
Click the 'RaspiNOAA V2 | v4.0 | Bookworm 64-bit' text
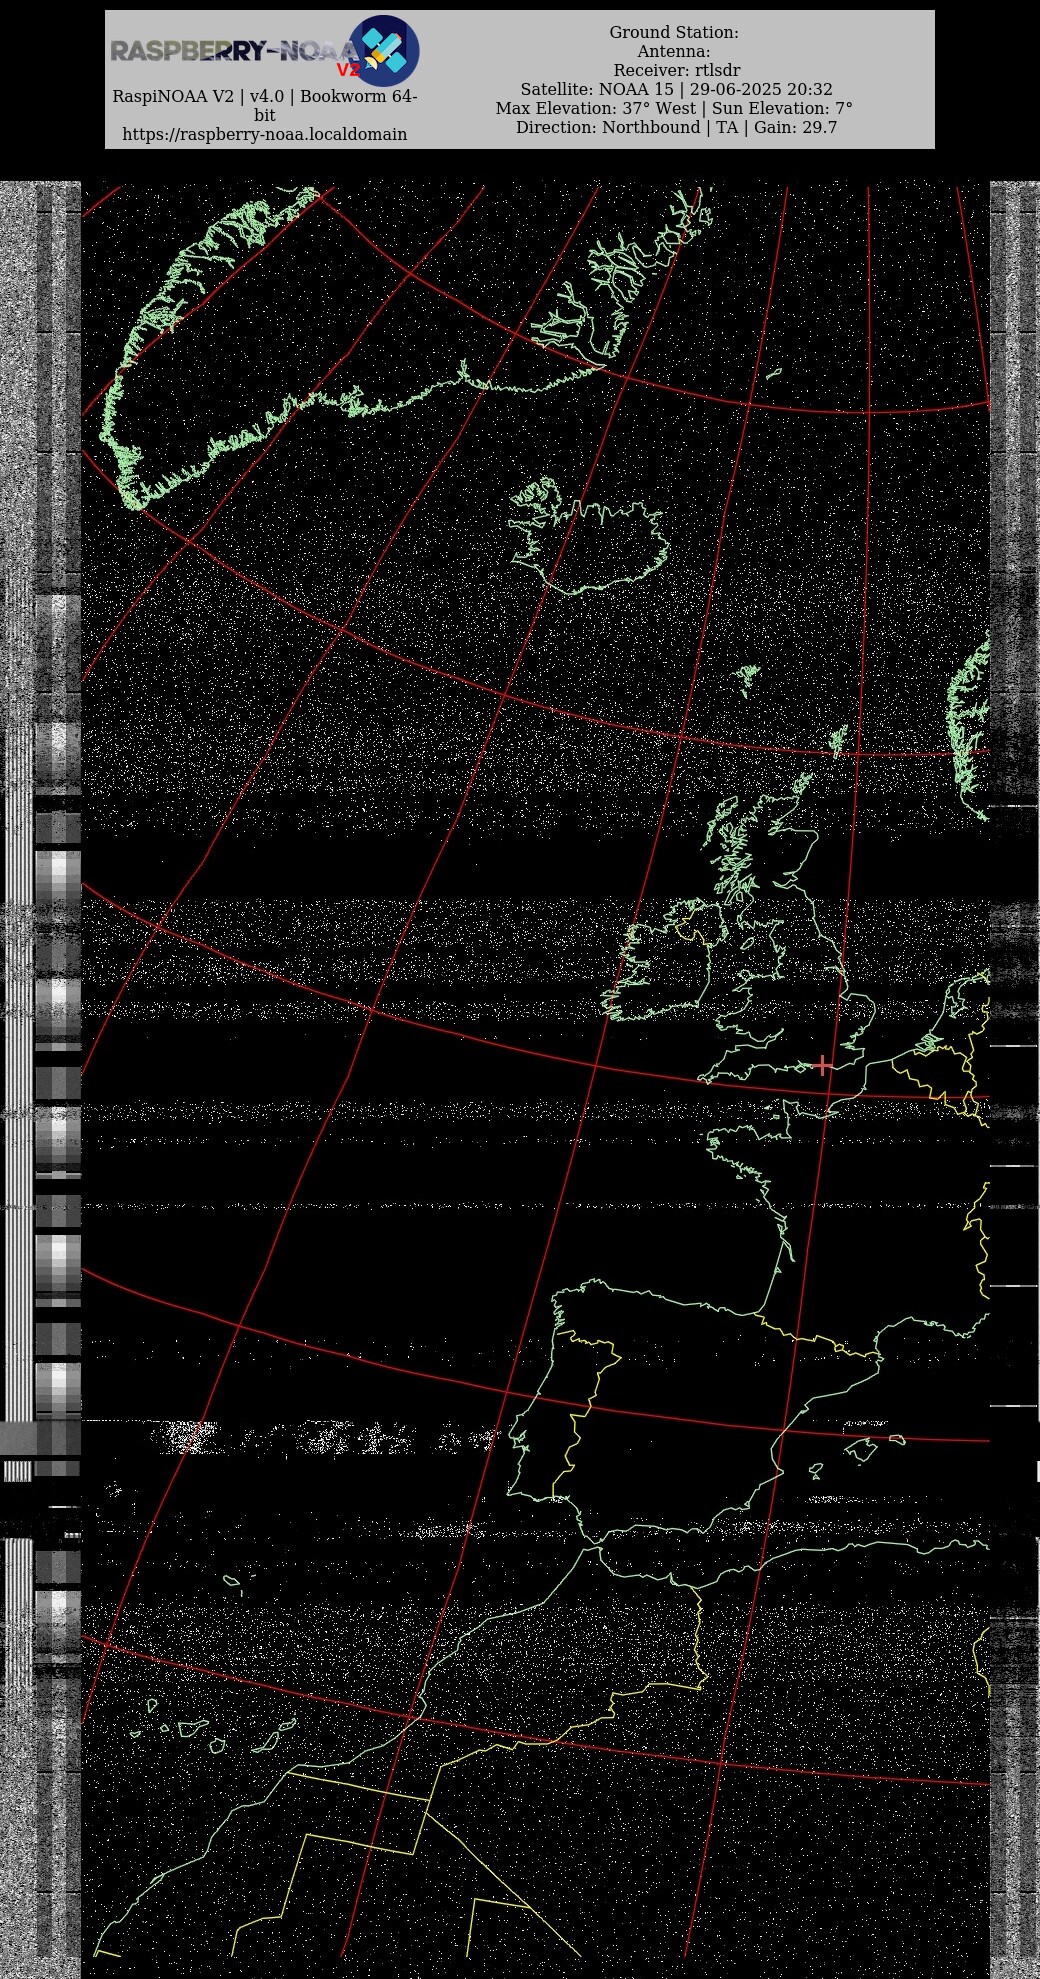tap(265, 105)
